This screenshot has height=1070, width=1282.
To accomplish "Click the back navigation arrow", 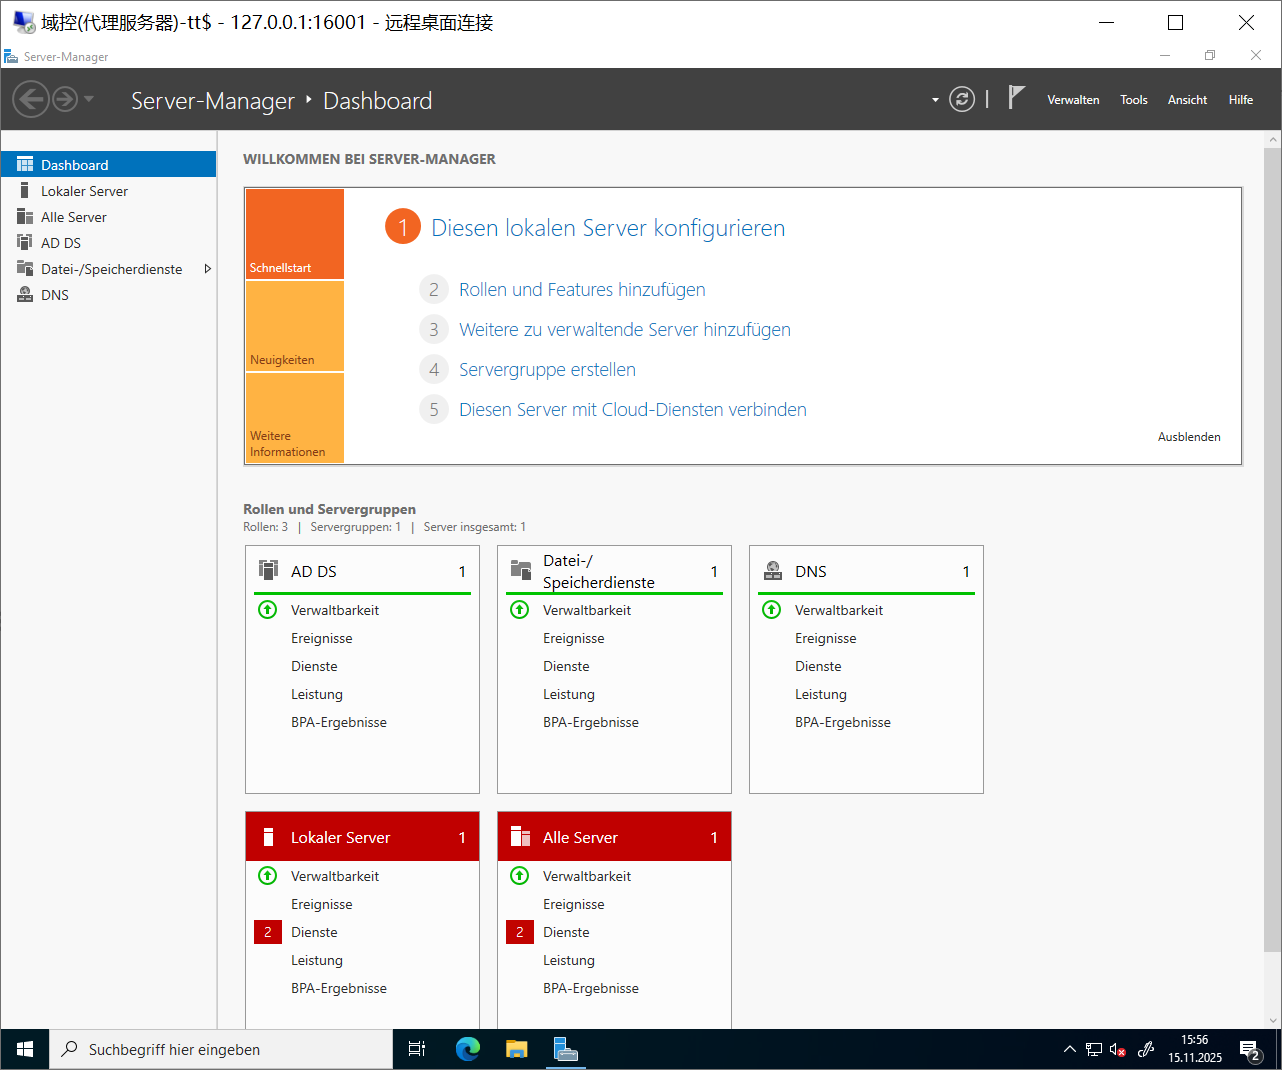I will tap(31, 99).
